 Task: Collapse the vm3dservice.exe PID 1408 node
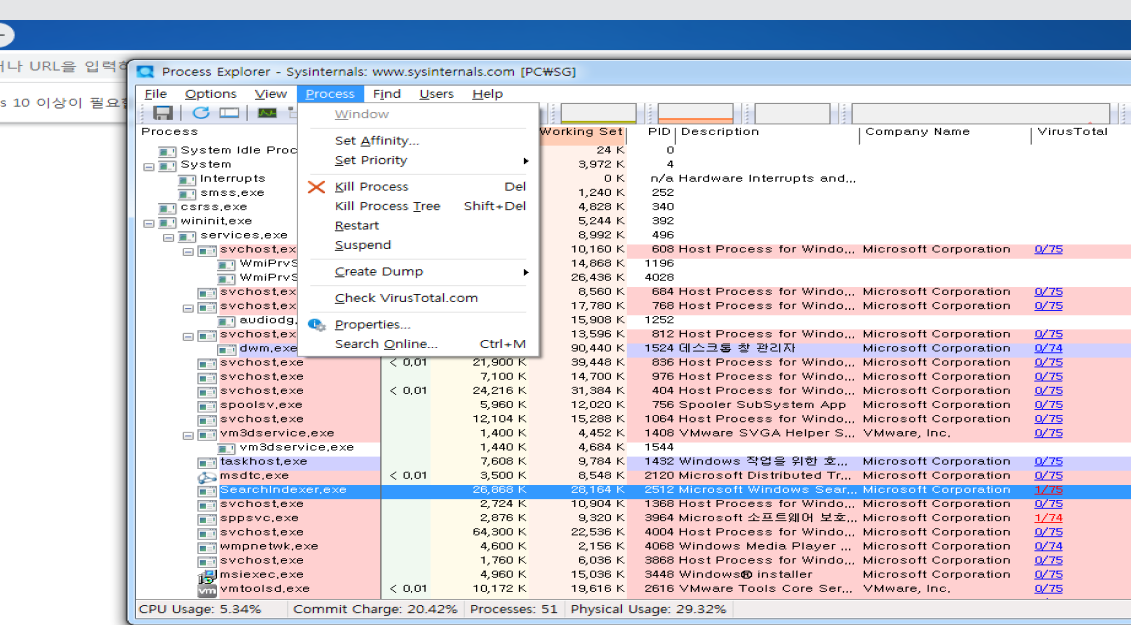click(188, 435)
